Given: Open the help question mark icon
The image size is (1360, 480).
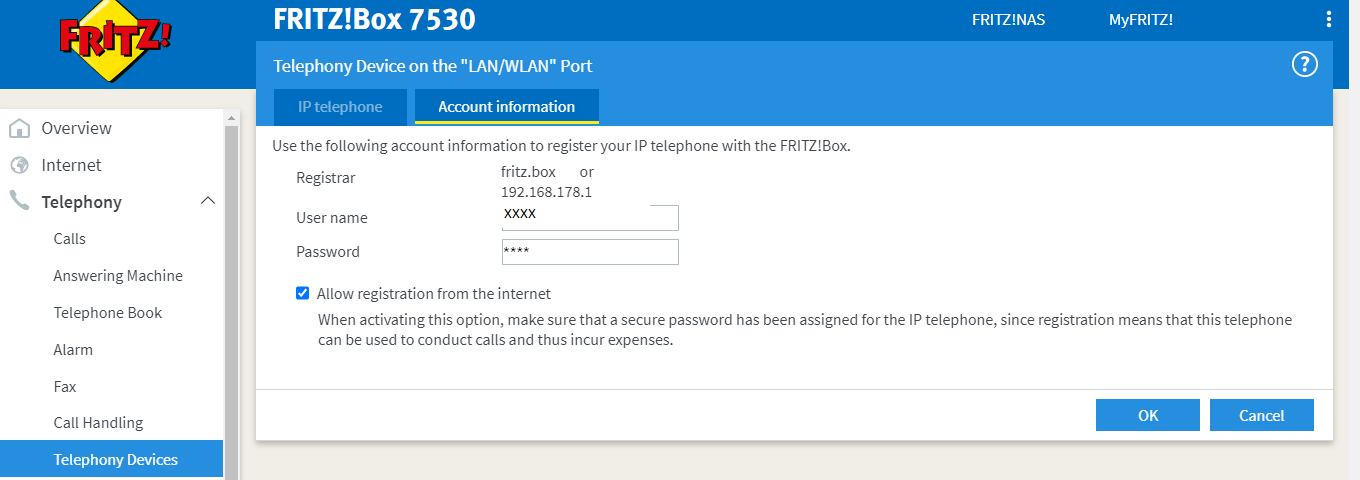Looking at the screenshot, I should click(1305, 65).
